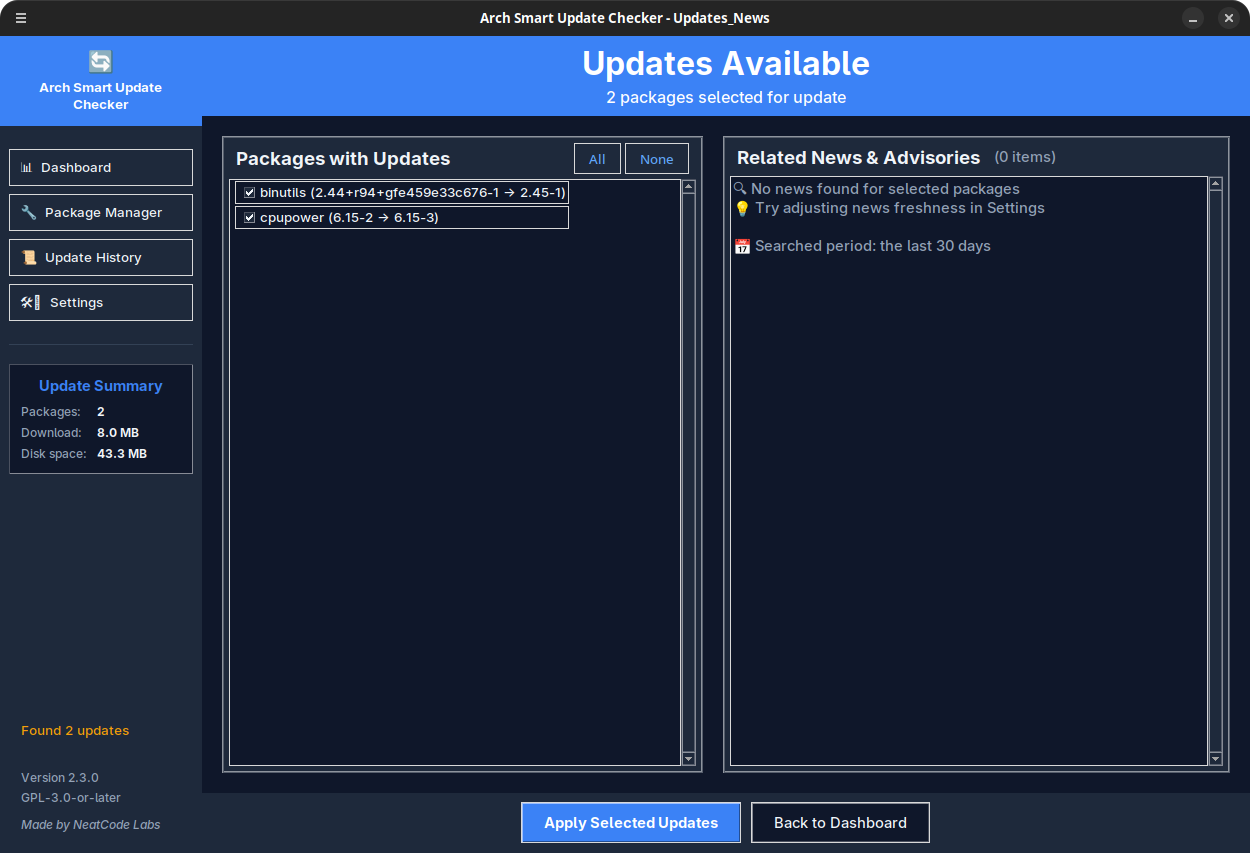Screen dimensions: 1250x853
Task: Click the lightbulb tip icon
Action: 741,208
